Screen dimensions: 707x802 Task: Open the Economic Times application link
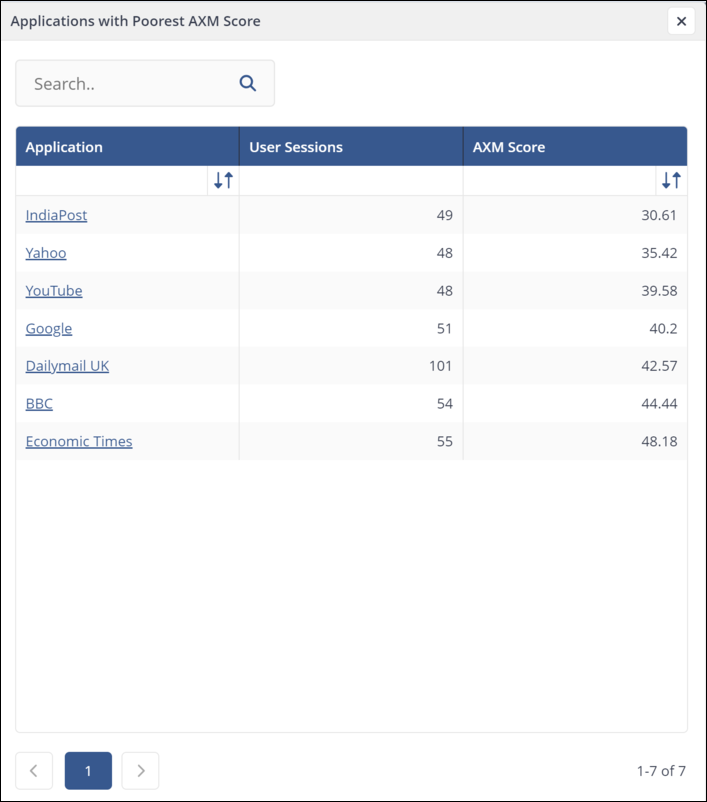(x=79, y=441)
